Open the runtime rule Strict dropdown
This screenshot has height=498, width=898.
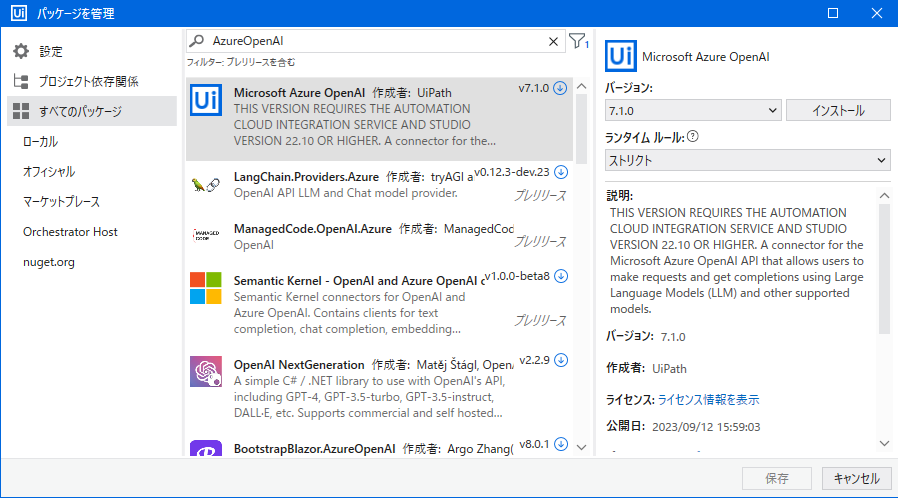747,160
